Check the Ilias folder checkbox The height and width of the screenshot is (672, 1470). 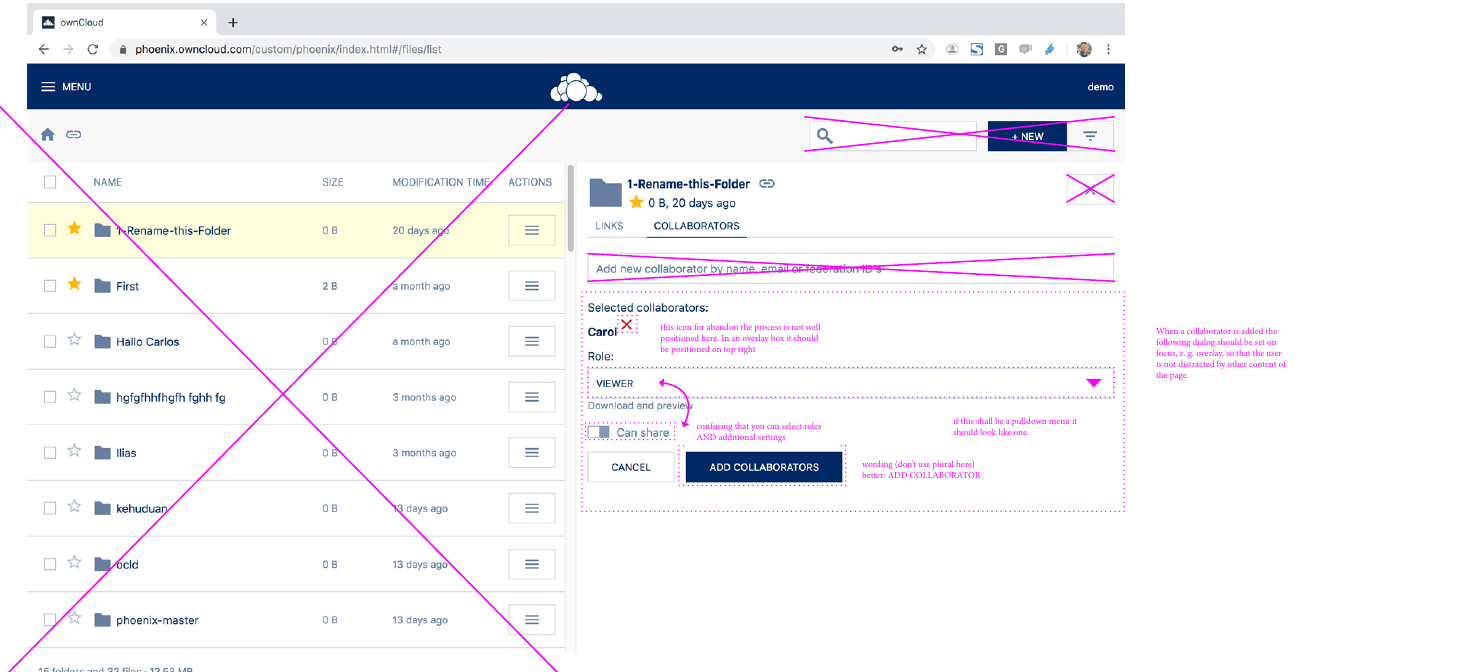[50, 453]
